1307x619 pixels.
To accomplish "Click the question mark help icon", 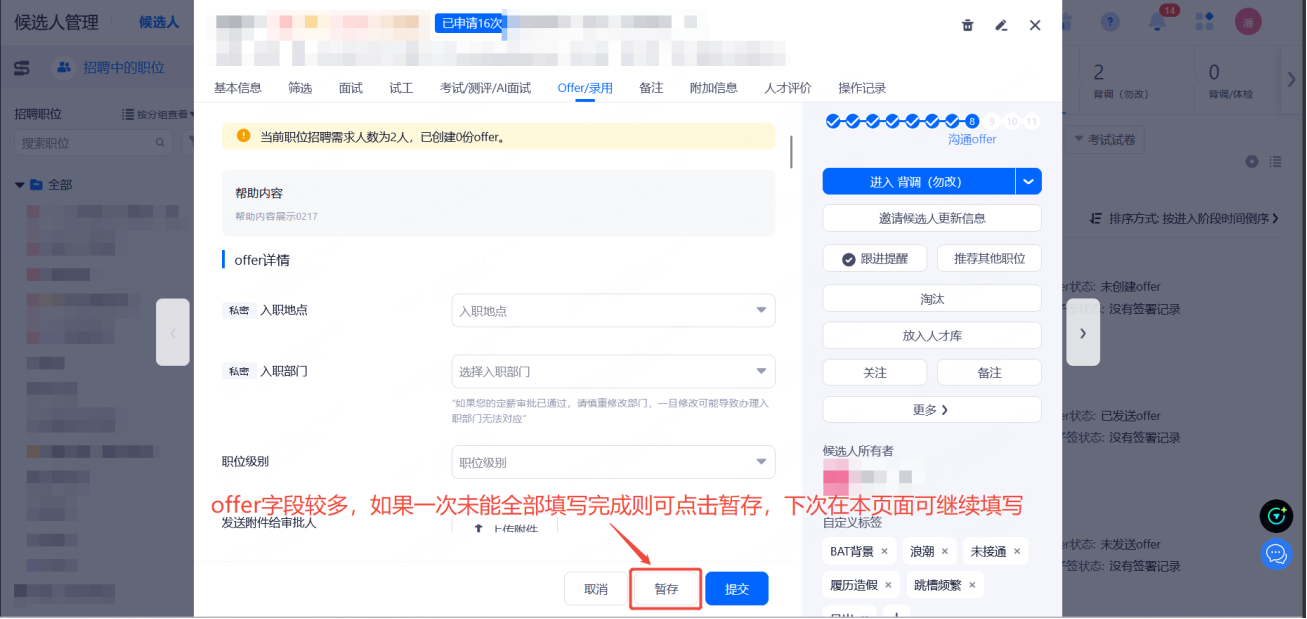I will pos(1110,21).
